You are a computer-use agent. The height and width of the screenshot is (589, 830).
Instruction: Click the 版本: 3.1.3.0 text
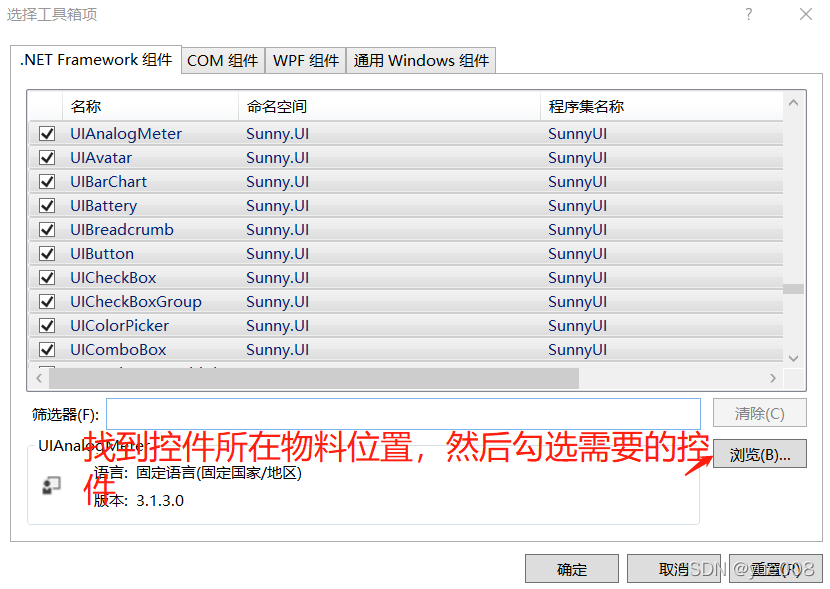pyautogui.click(x=139, y=501)
